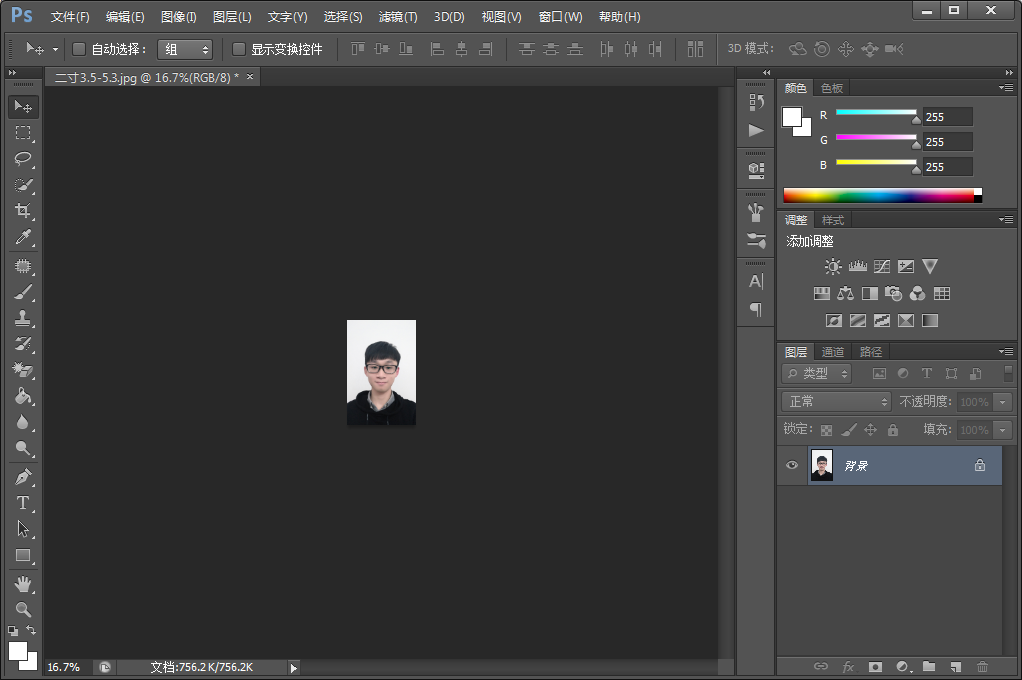The image size is (1022, 680).
Task: Select the Eyedropper tool
Action: [23, 237]
